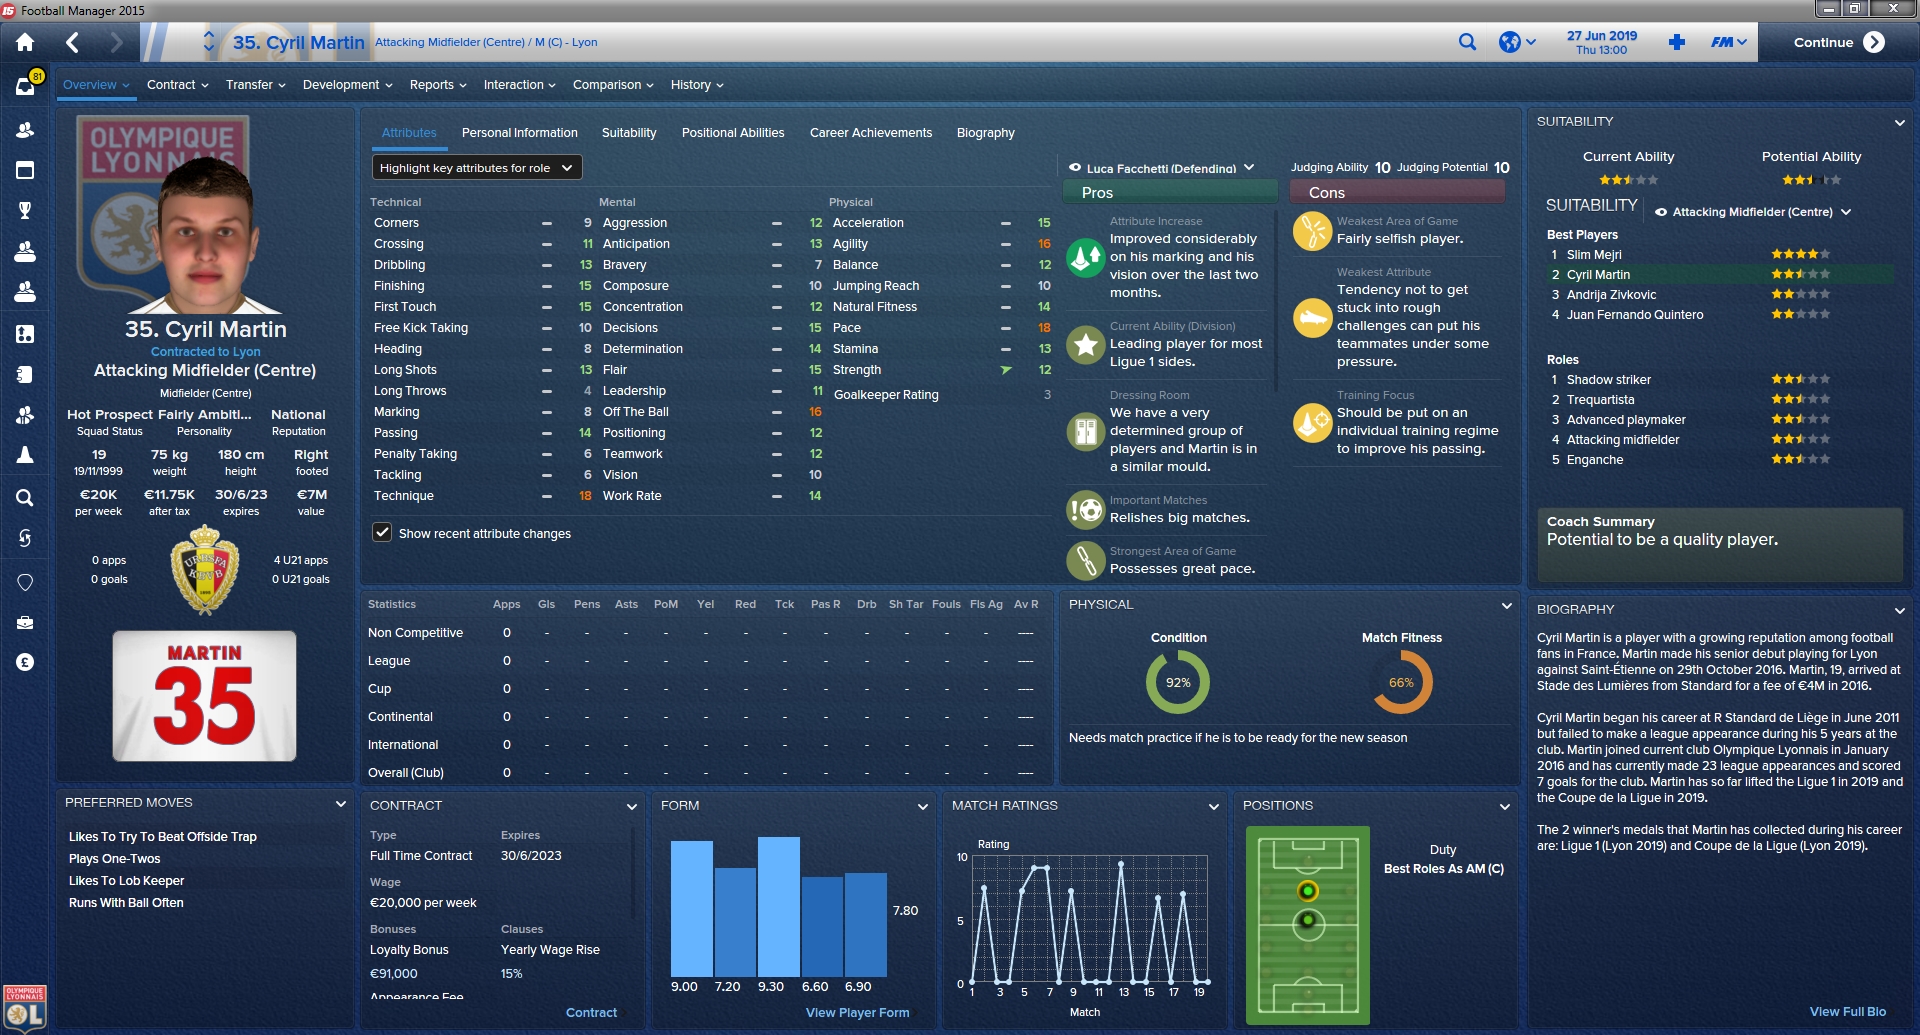Navigate forward with the right arrow
The width and height of the screenshot is (1920, 1035).
(116, 42)
